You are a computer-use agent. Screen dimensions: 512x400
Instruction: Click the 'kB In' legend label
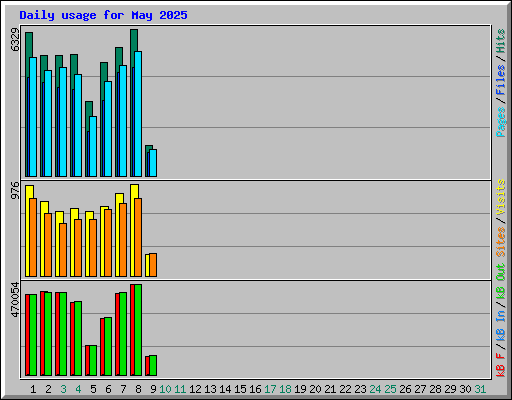(x=500, y=325)
